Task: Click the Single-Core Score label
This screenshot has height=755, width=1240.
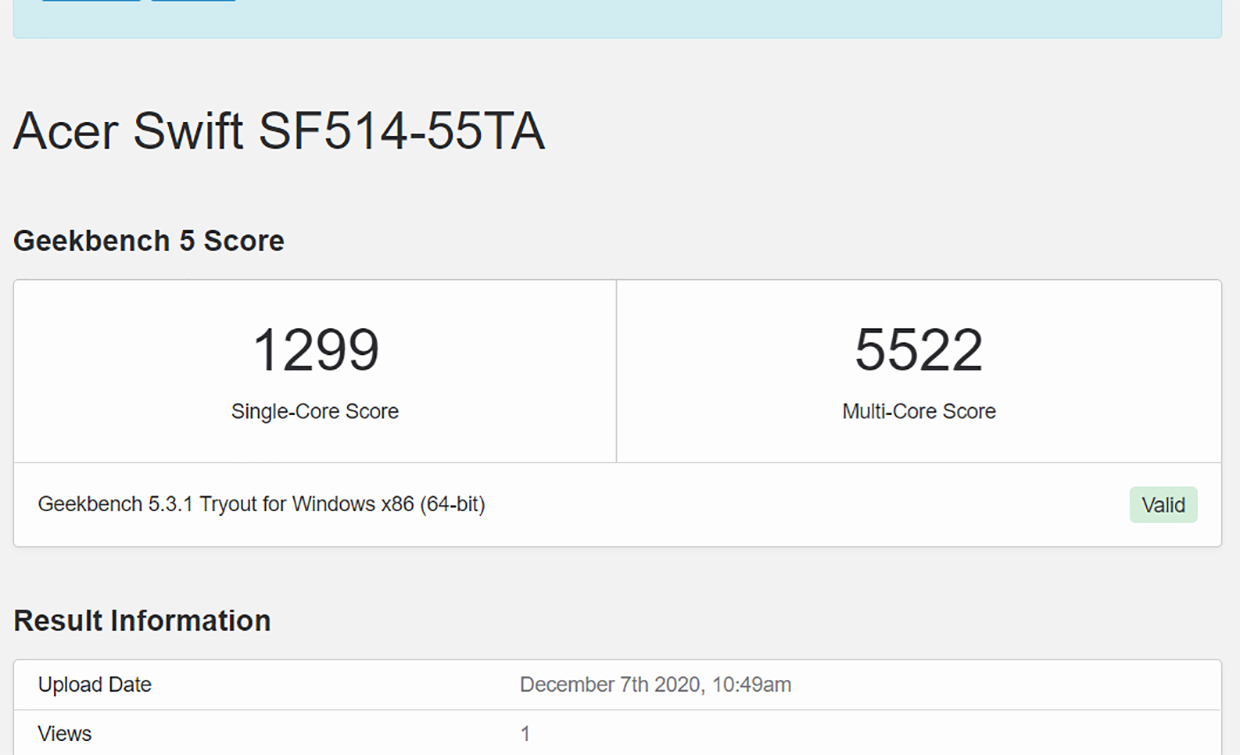Action: [315, 411]
